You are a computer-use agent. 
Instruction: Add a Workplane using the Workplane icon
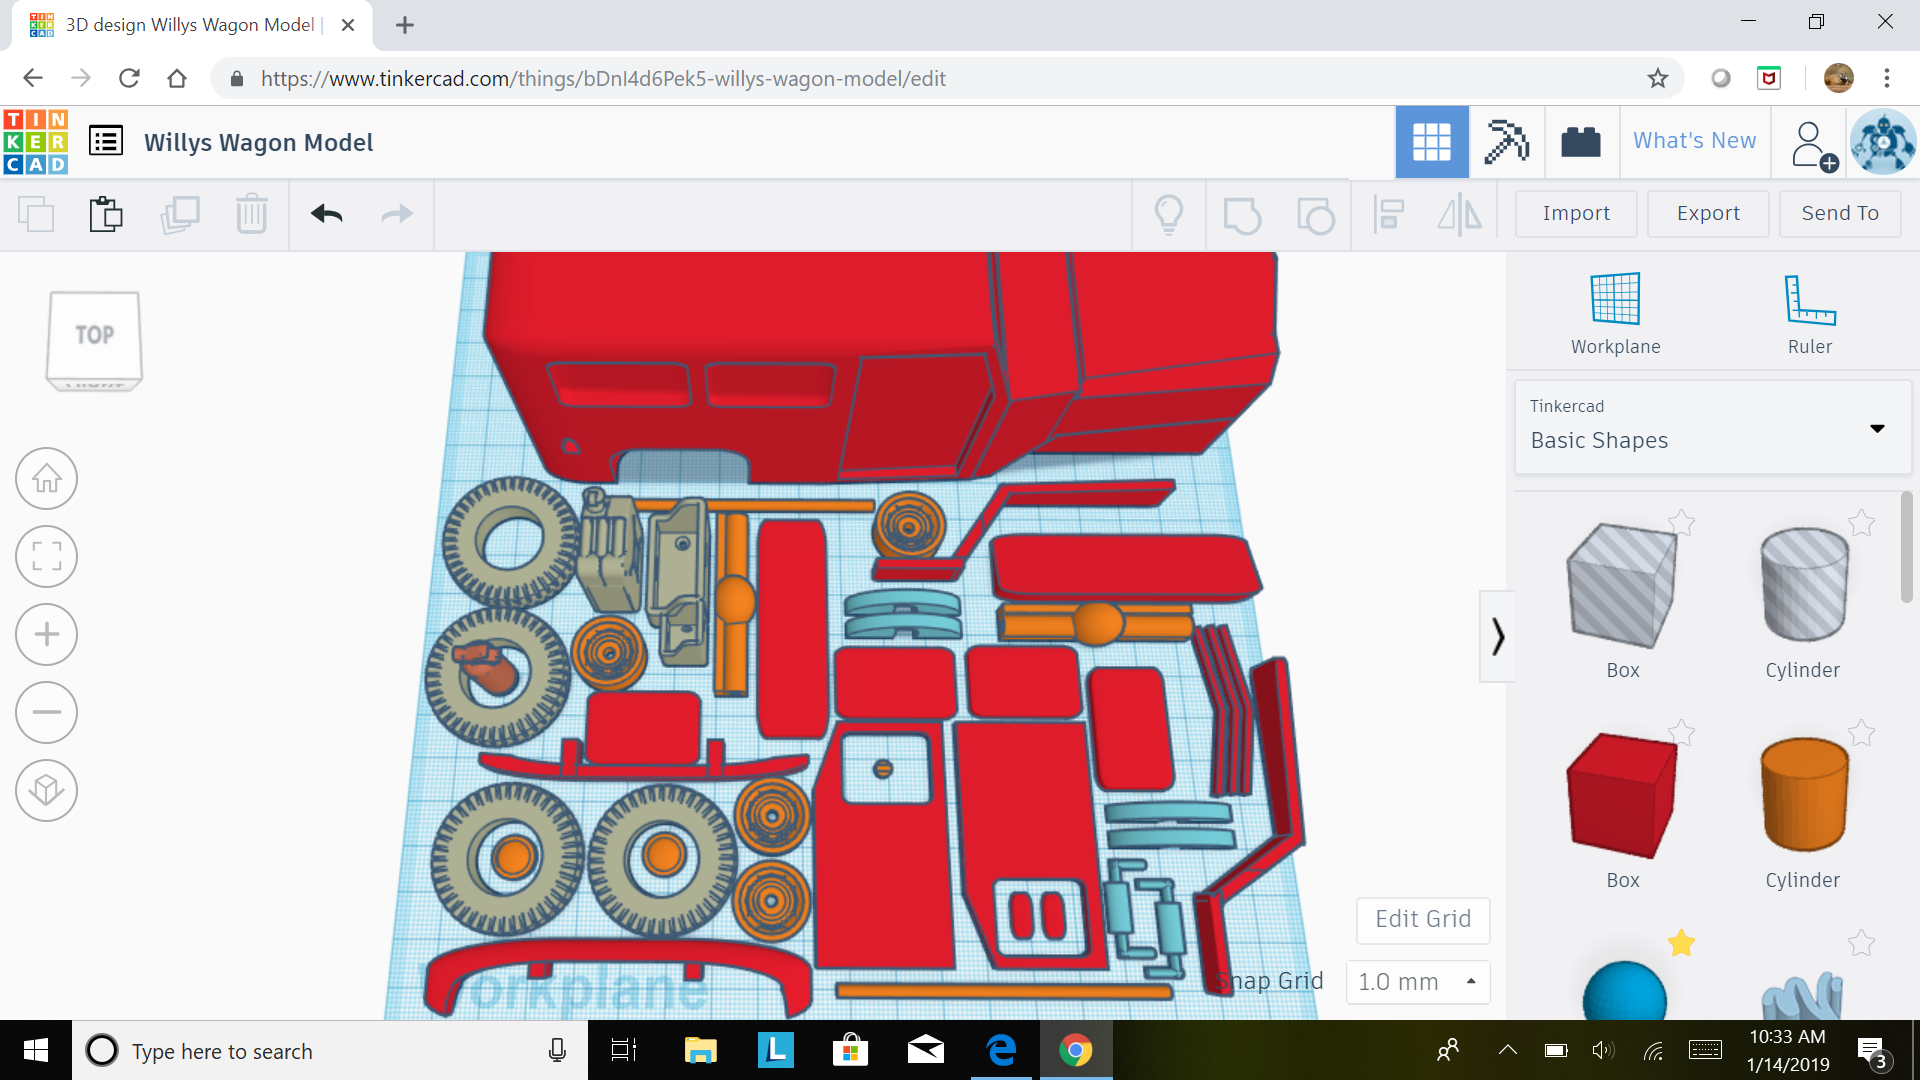point(1614,300)
